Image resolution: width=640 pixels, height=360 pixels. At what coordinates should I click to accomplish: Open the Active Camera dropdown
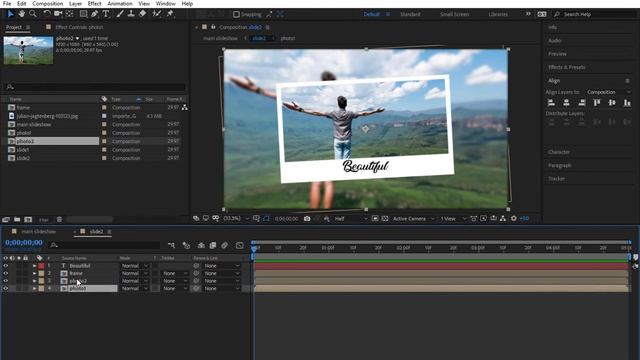tap(413, 219)
